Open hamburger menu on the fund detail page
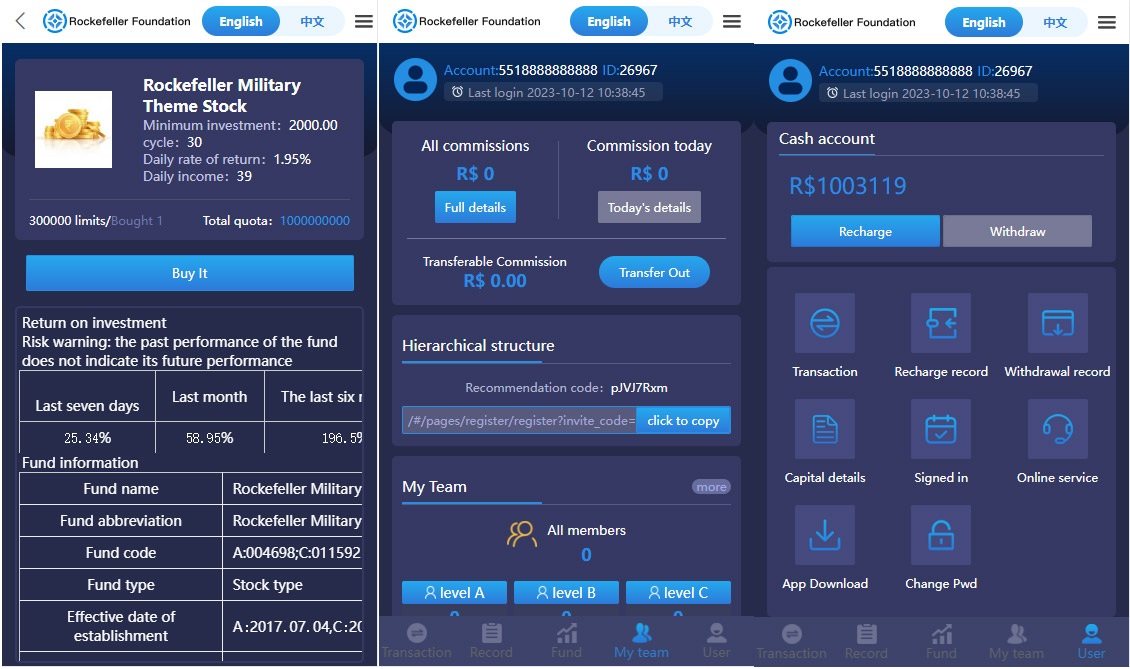 364,21
